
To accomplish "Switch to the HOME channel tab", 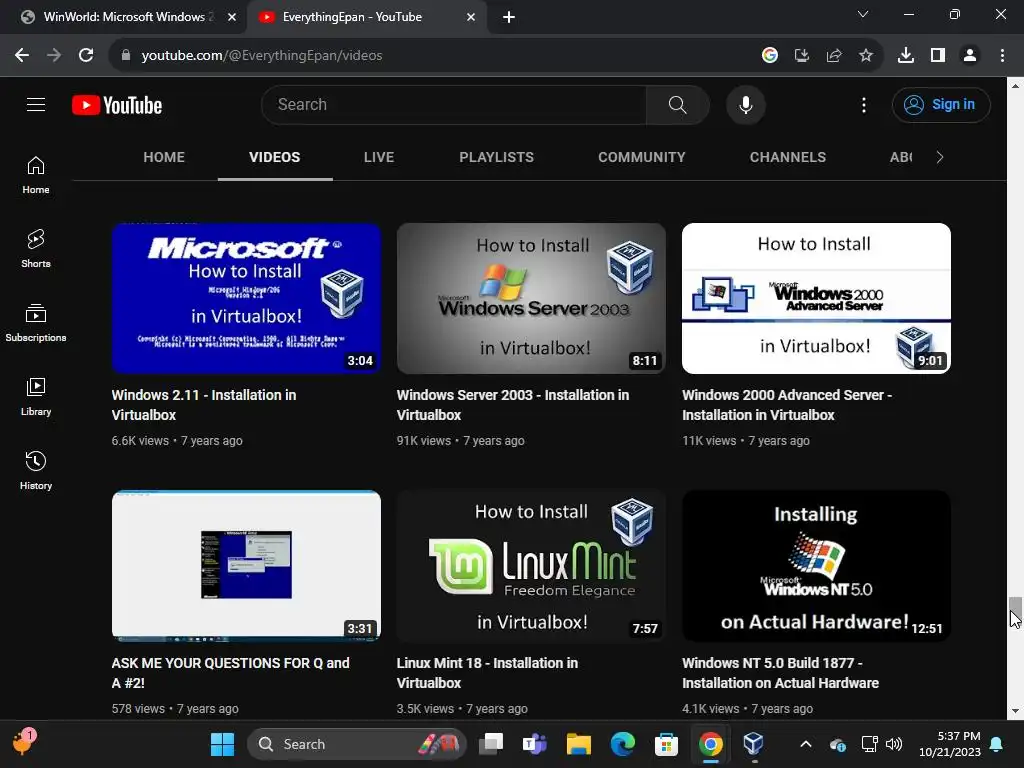I will 164,157.
